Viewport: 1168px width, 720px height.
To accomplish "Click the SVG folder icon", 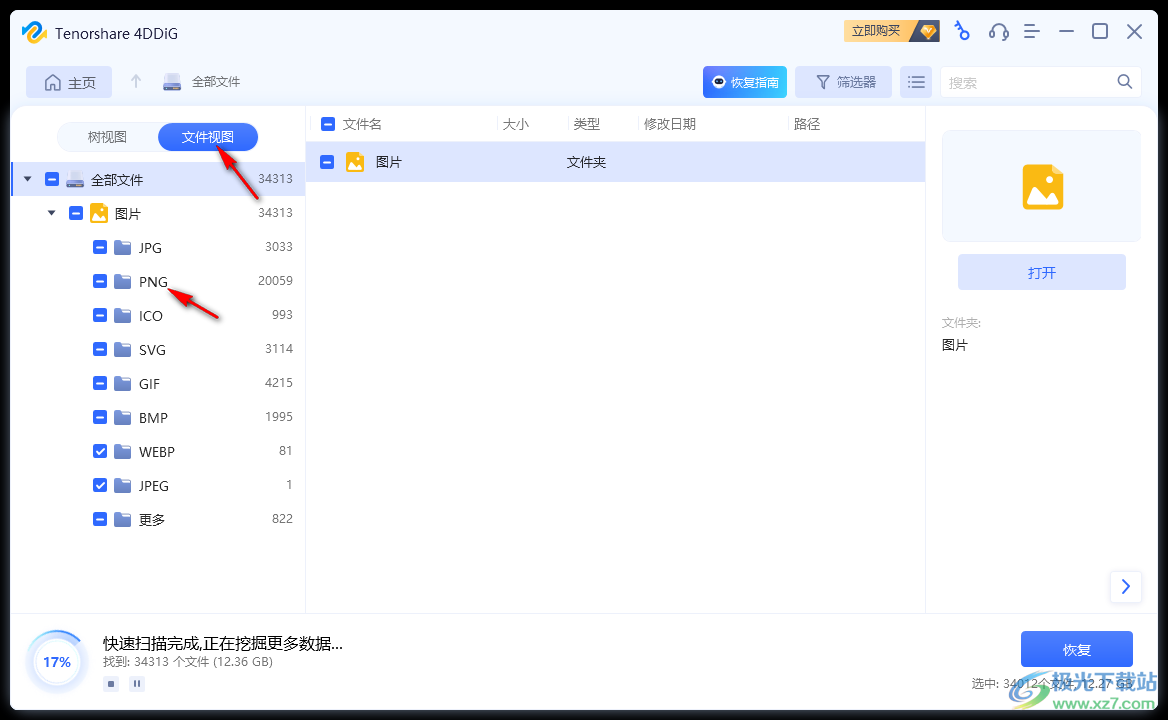I will point(123,349).
